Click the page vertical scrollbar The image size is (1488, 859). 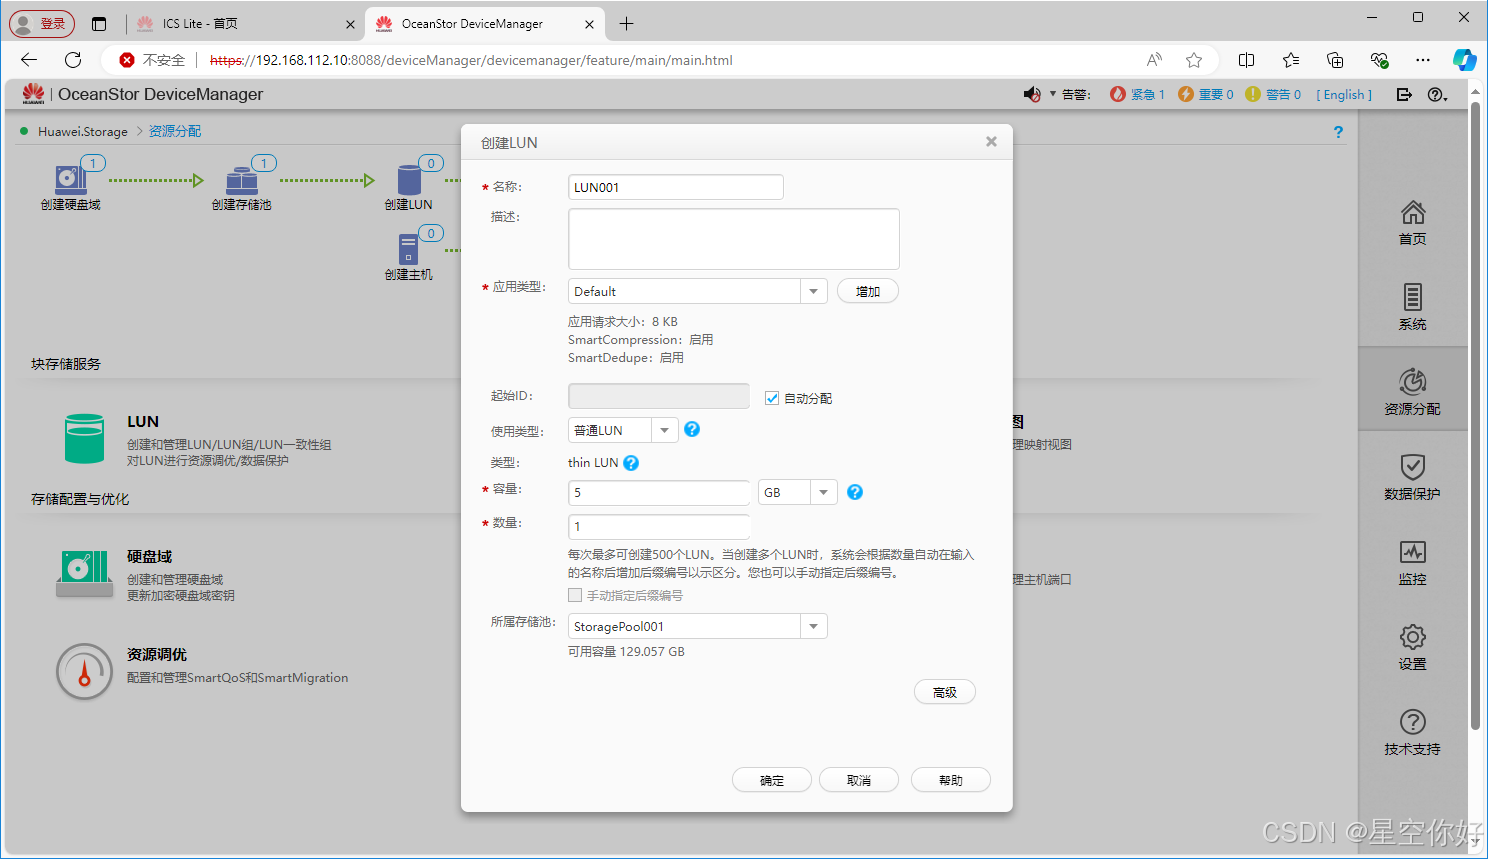(x=1475, y=415)
